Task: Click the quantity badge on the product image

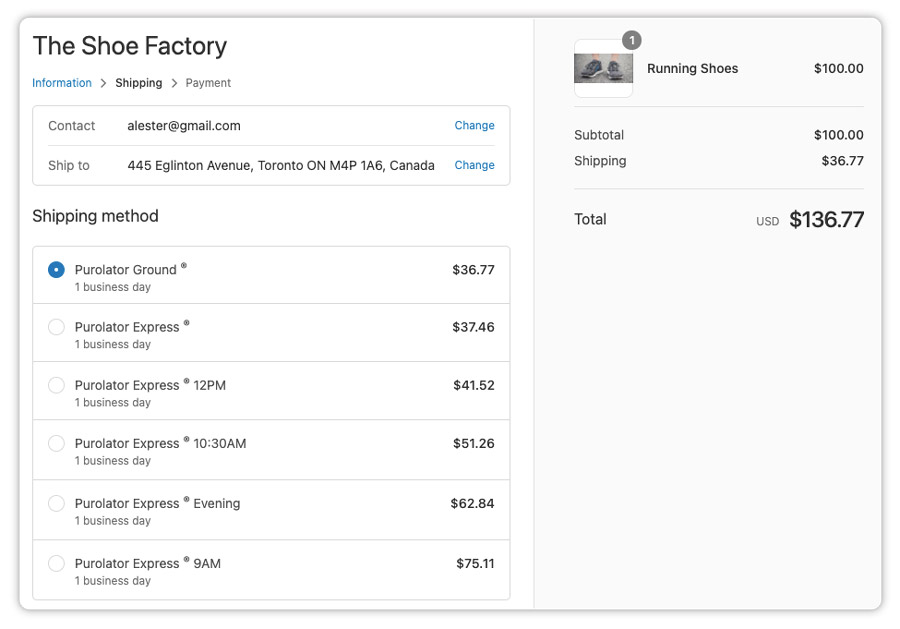Action: 631,40
